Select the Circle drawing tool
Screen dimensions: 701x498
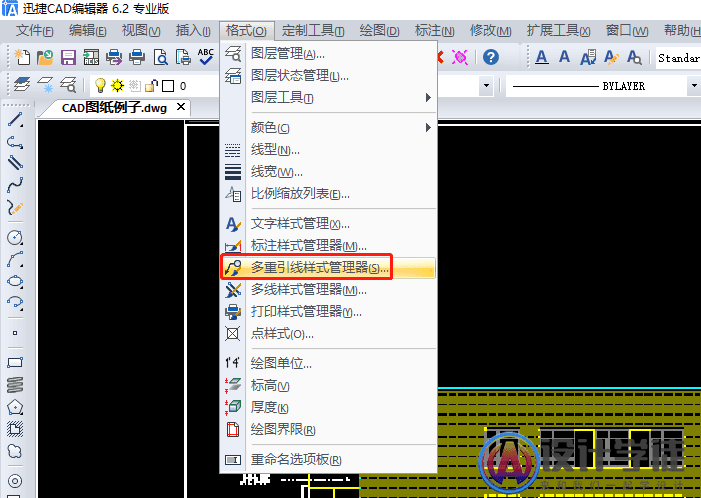click(15, 237)
